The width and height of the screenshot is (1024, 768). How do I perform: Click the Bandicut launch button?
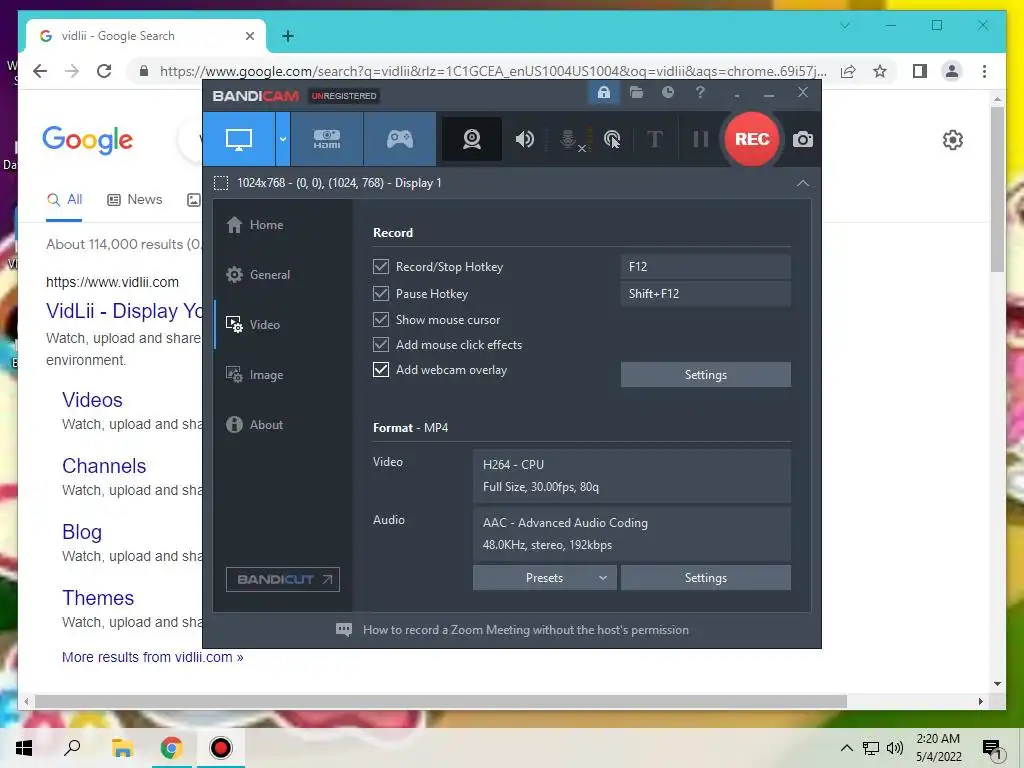[283, 579]
